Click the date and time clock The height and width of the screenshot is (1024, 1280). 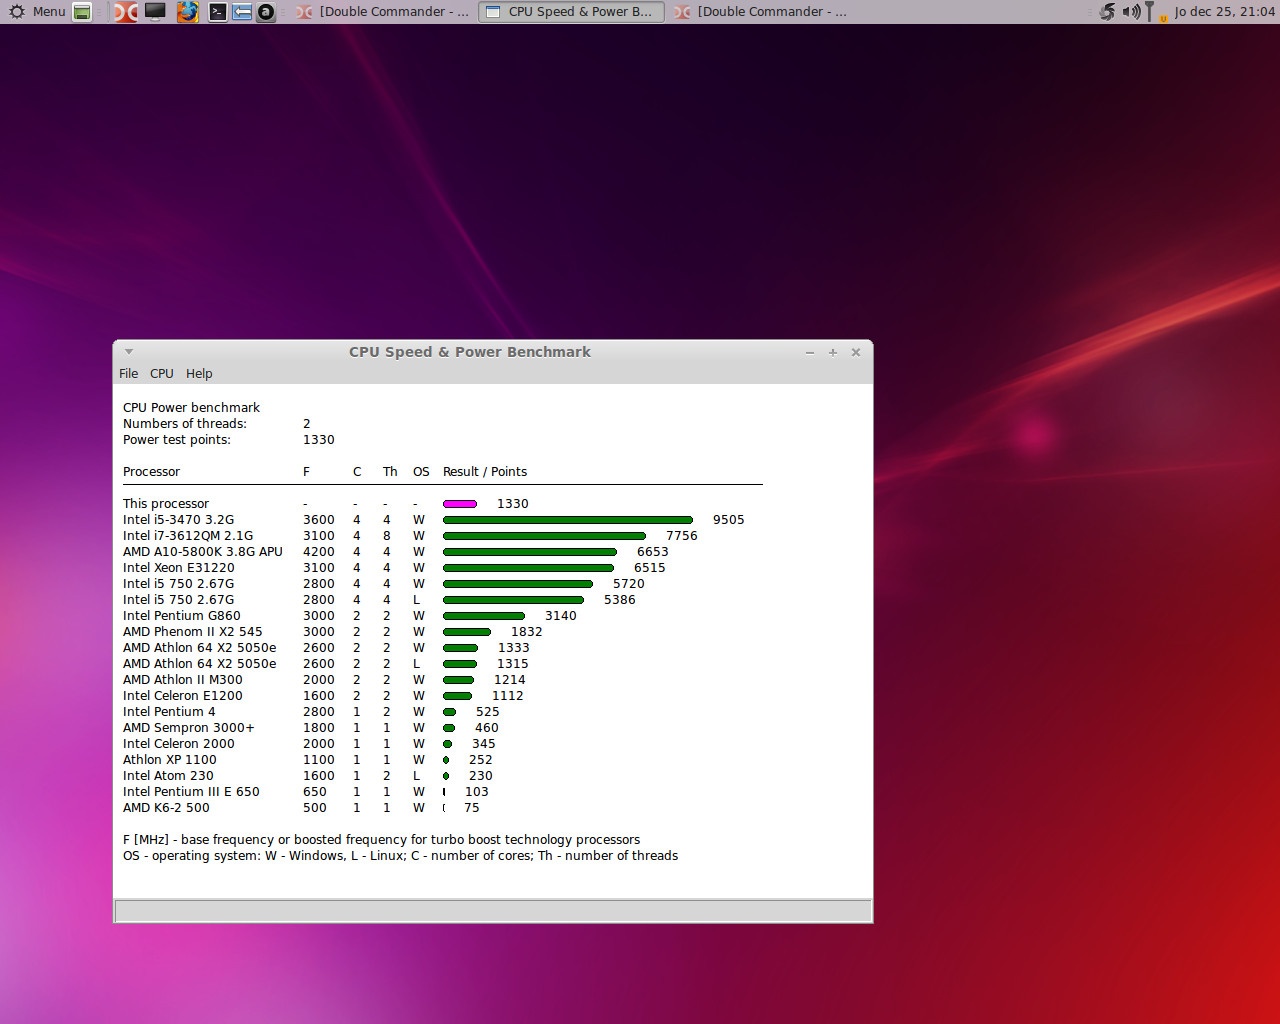click(x=1224, y=12)
